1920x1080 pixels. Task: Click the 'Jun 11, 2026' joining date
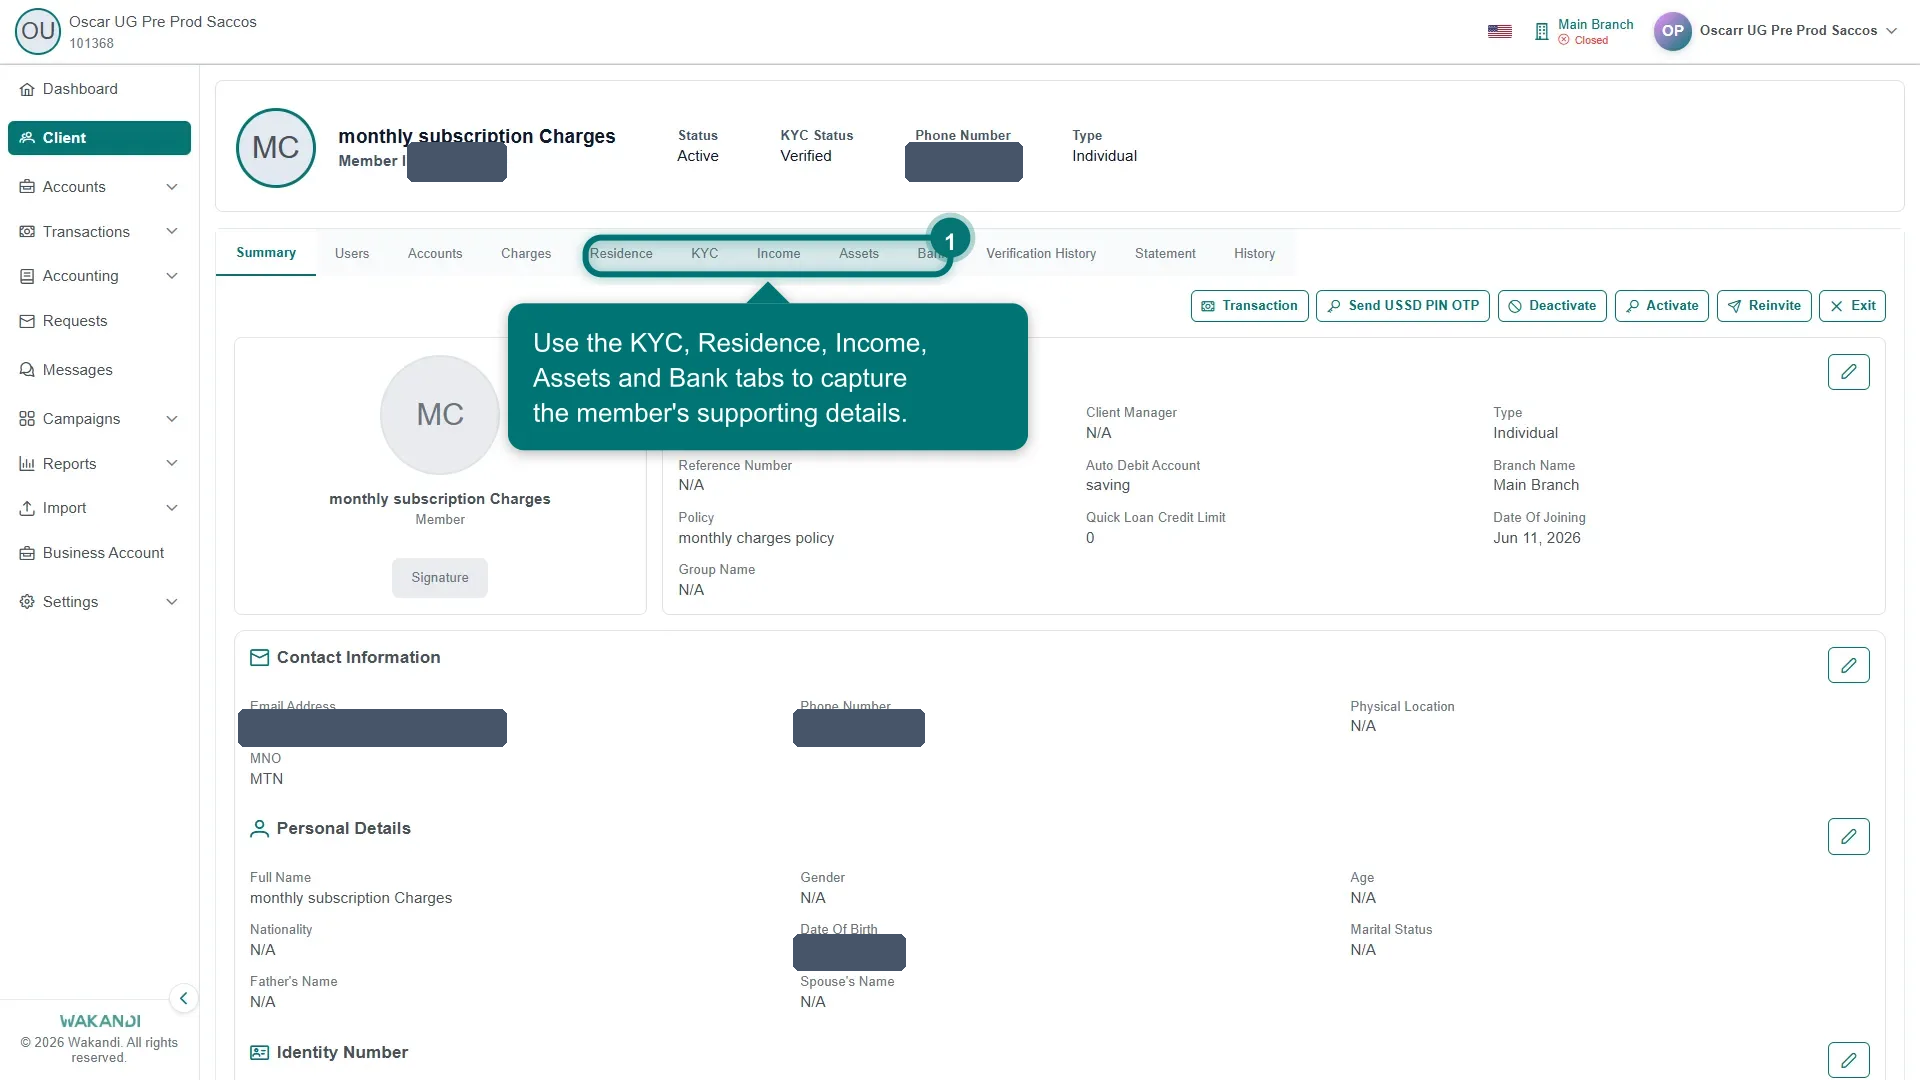[x=1537, y=538]
